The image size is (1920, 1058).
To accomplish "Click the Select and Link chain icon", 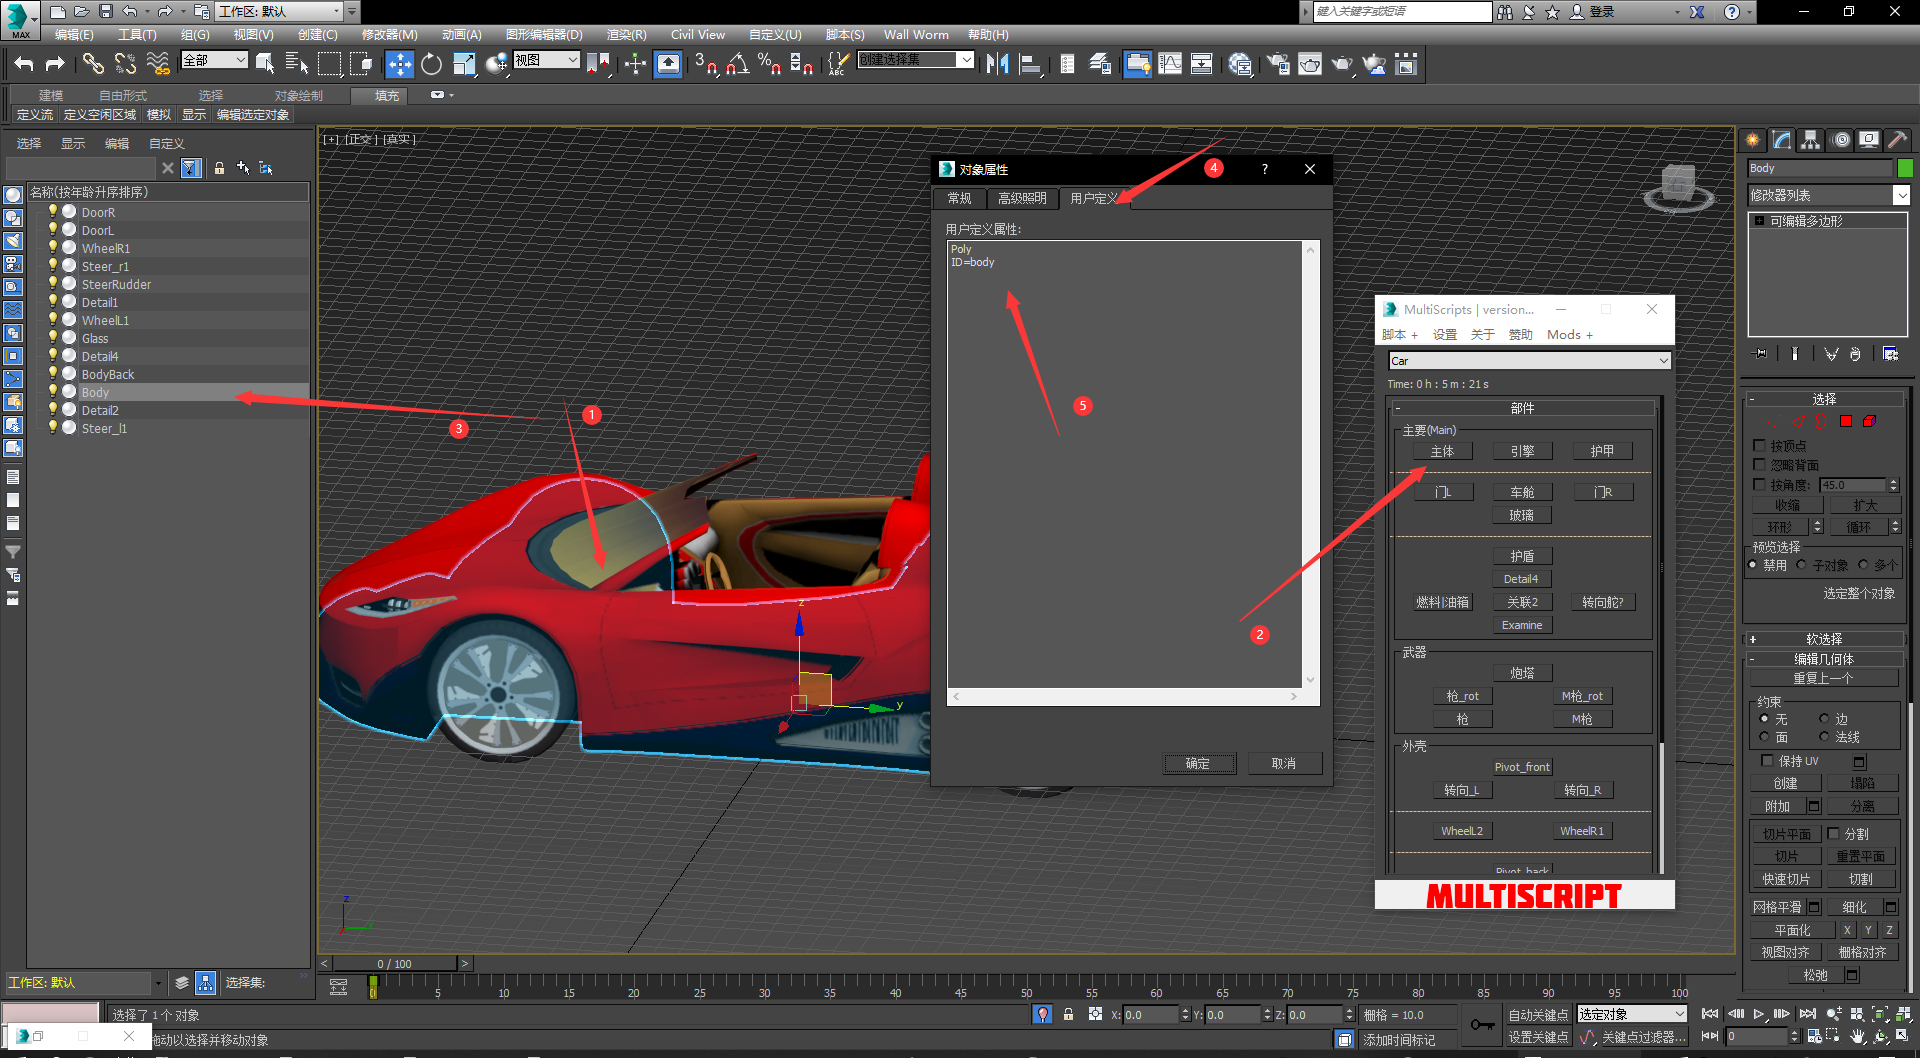I will 93,64.
